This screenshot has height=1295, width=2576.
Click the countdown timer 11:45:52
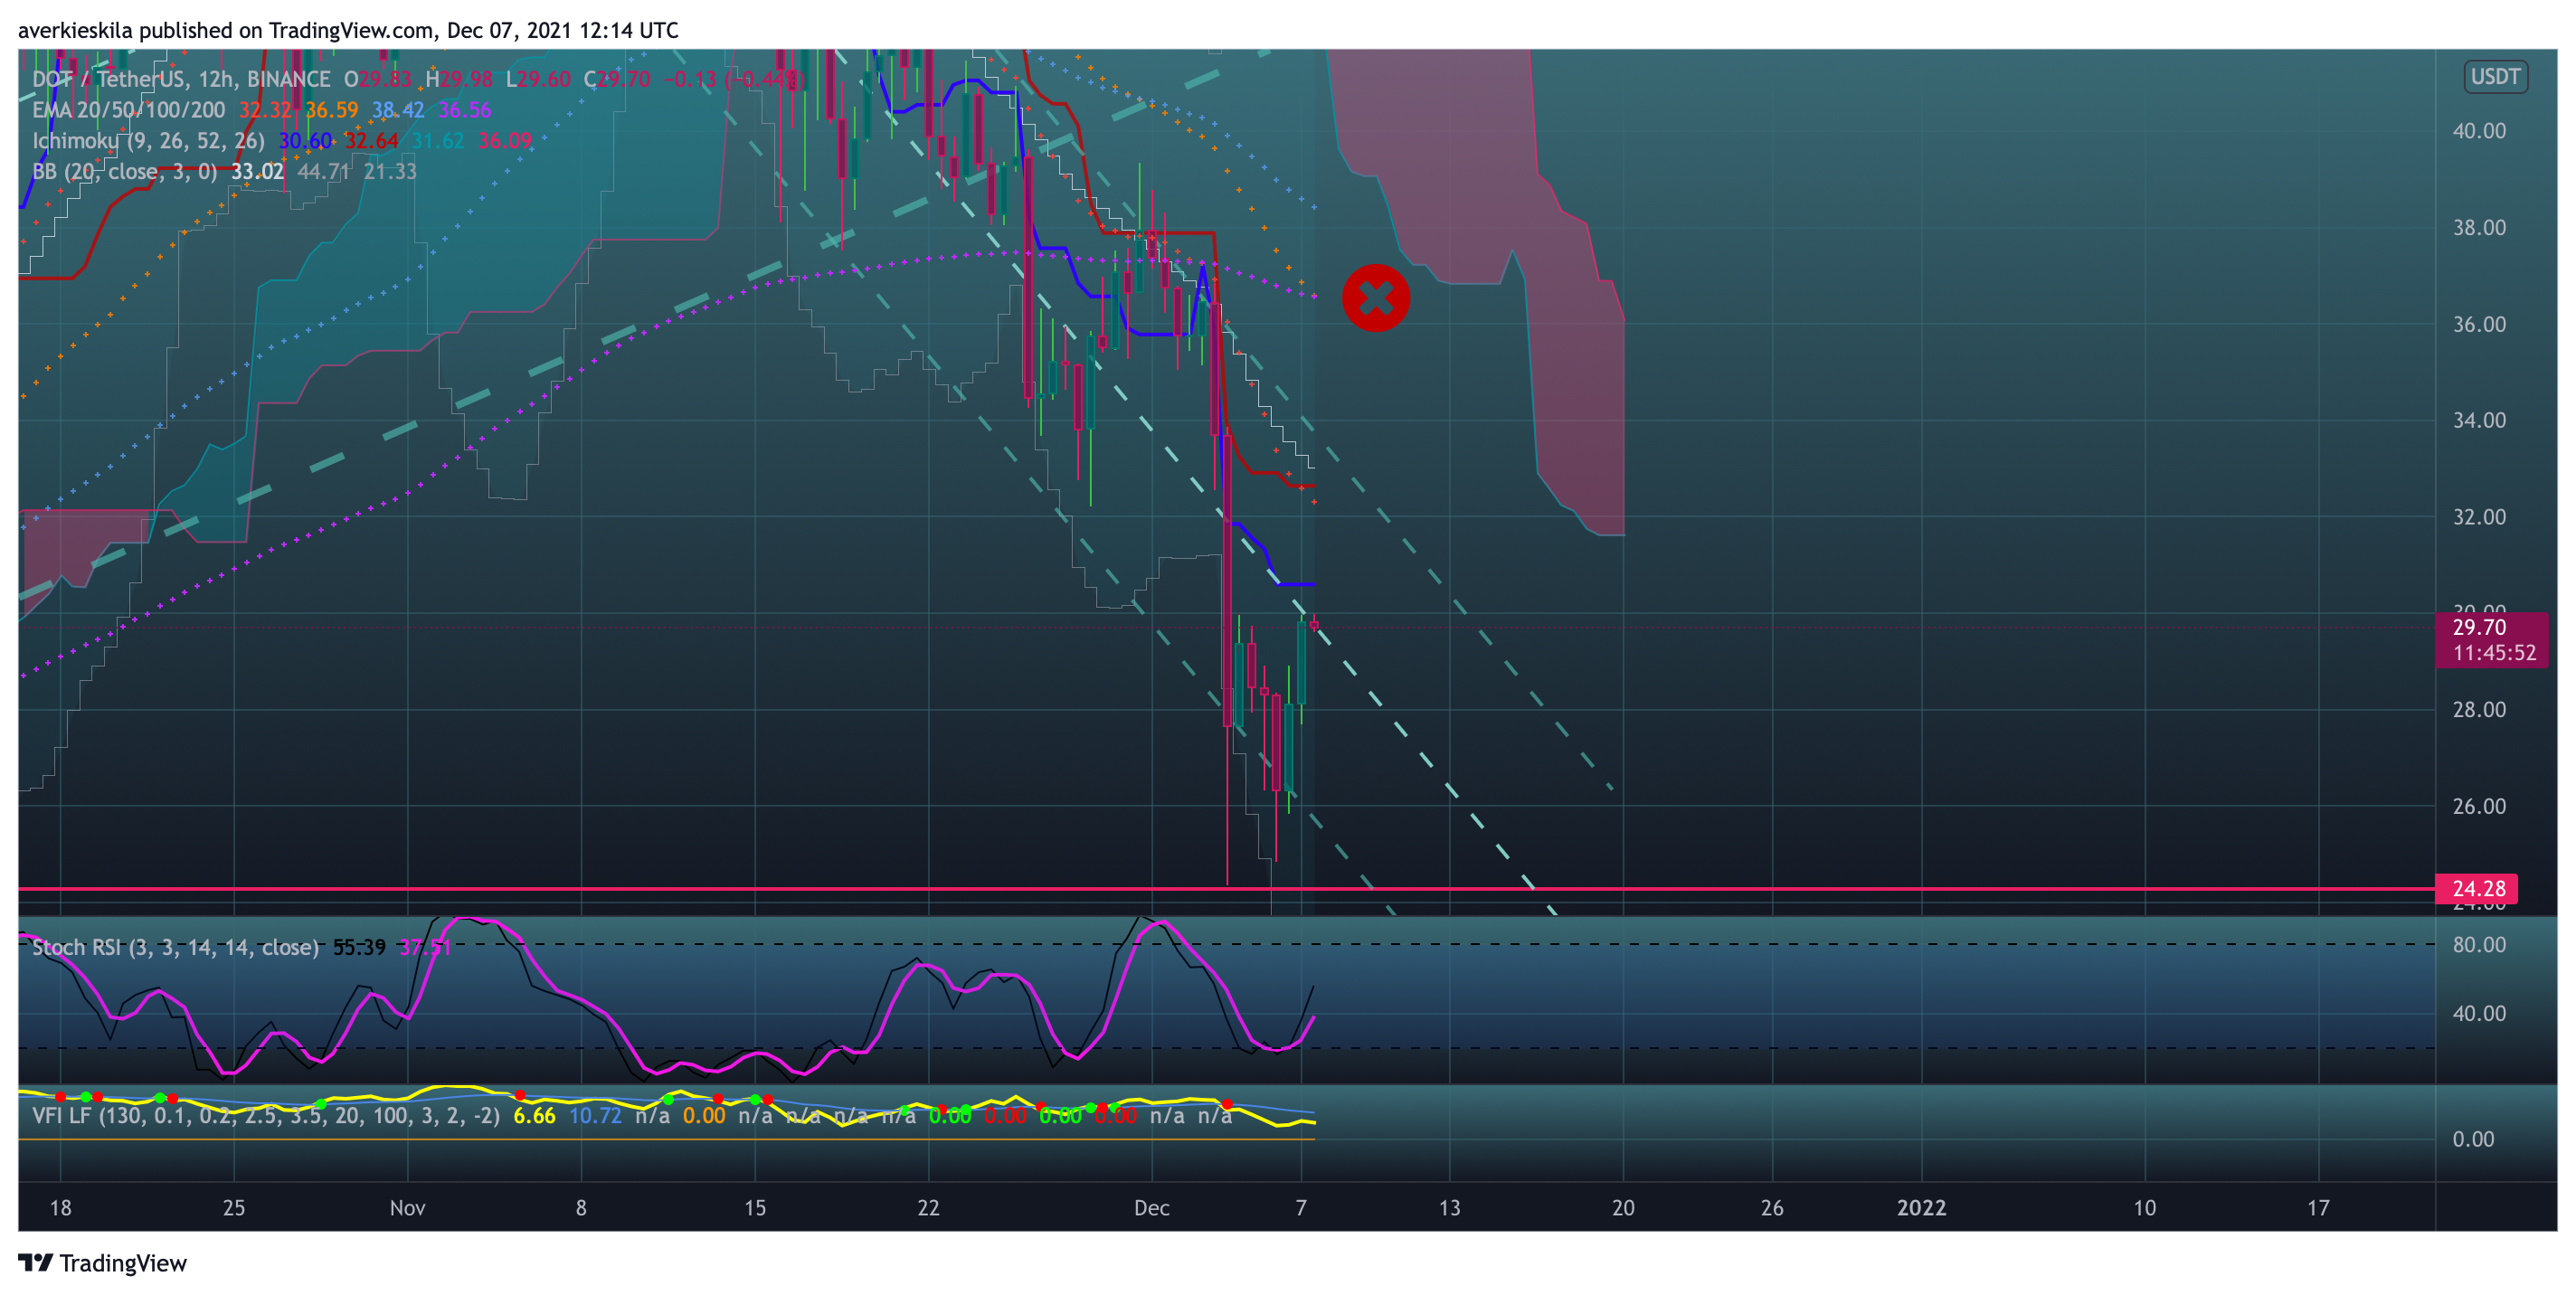tap(2494, 653)
